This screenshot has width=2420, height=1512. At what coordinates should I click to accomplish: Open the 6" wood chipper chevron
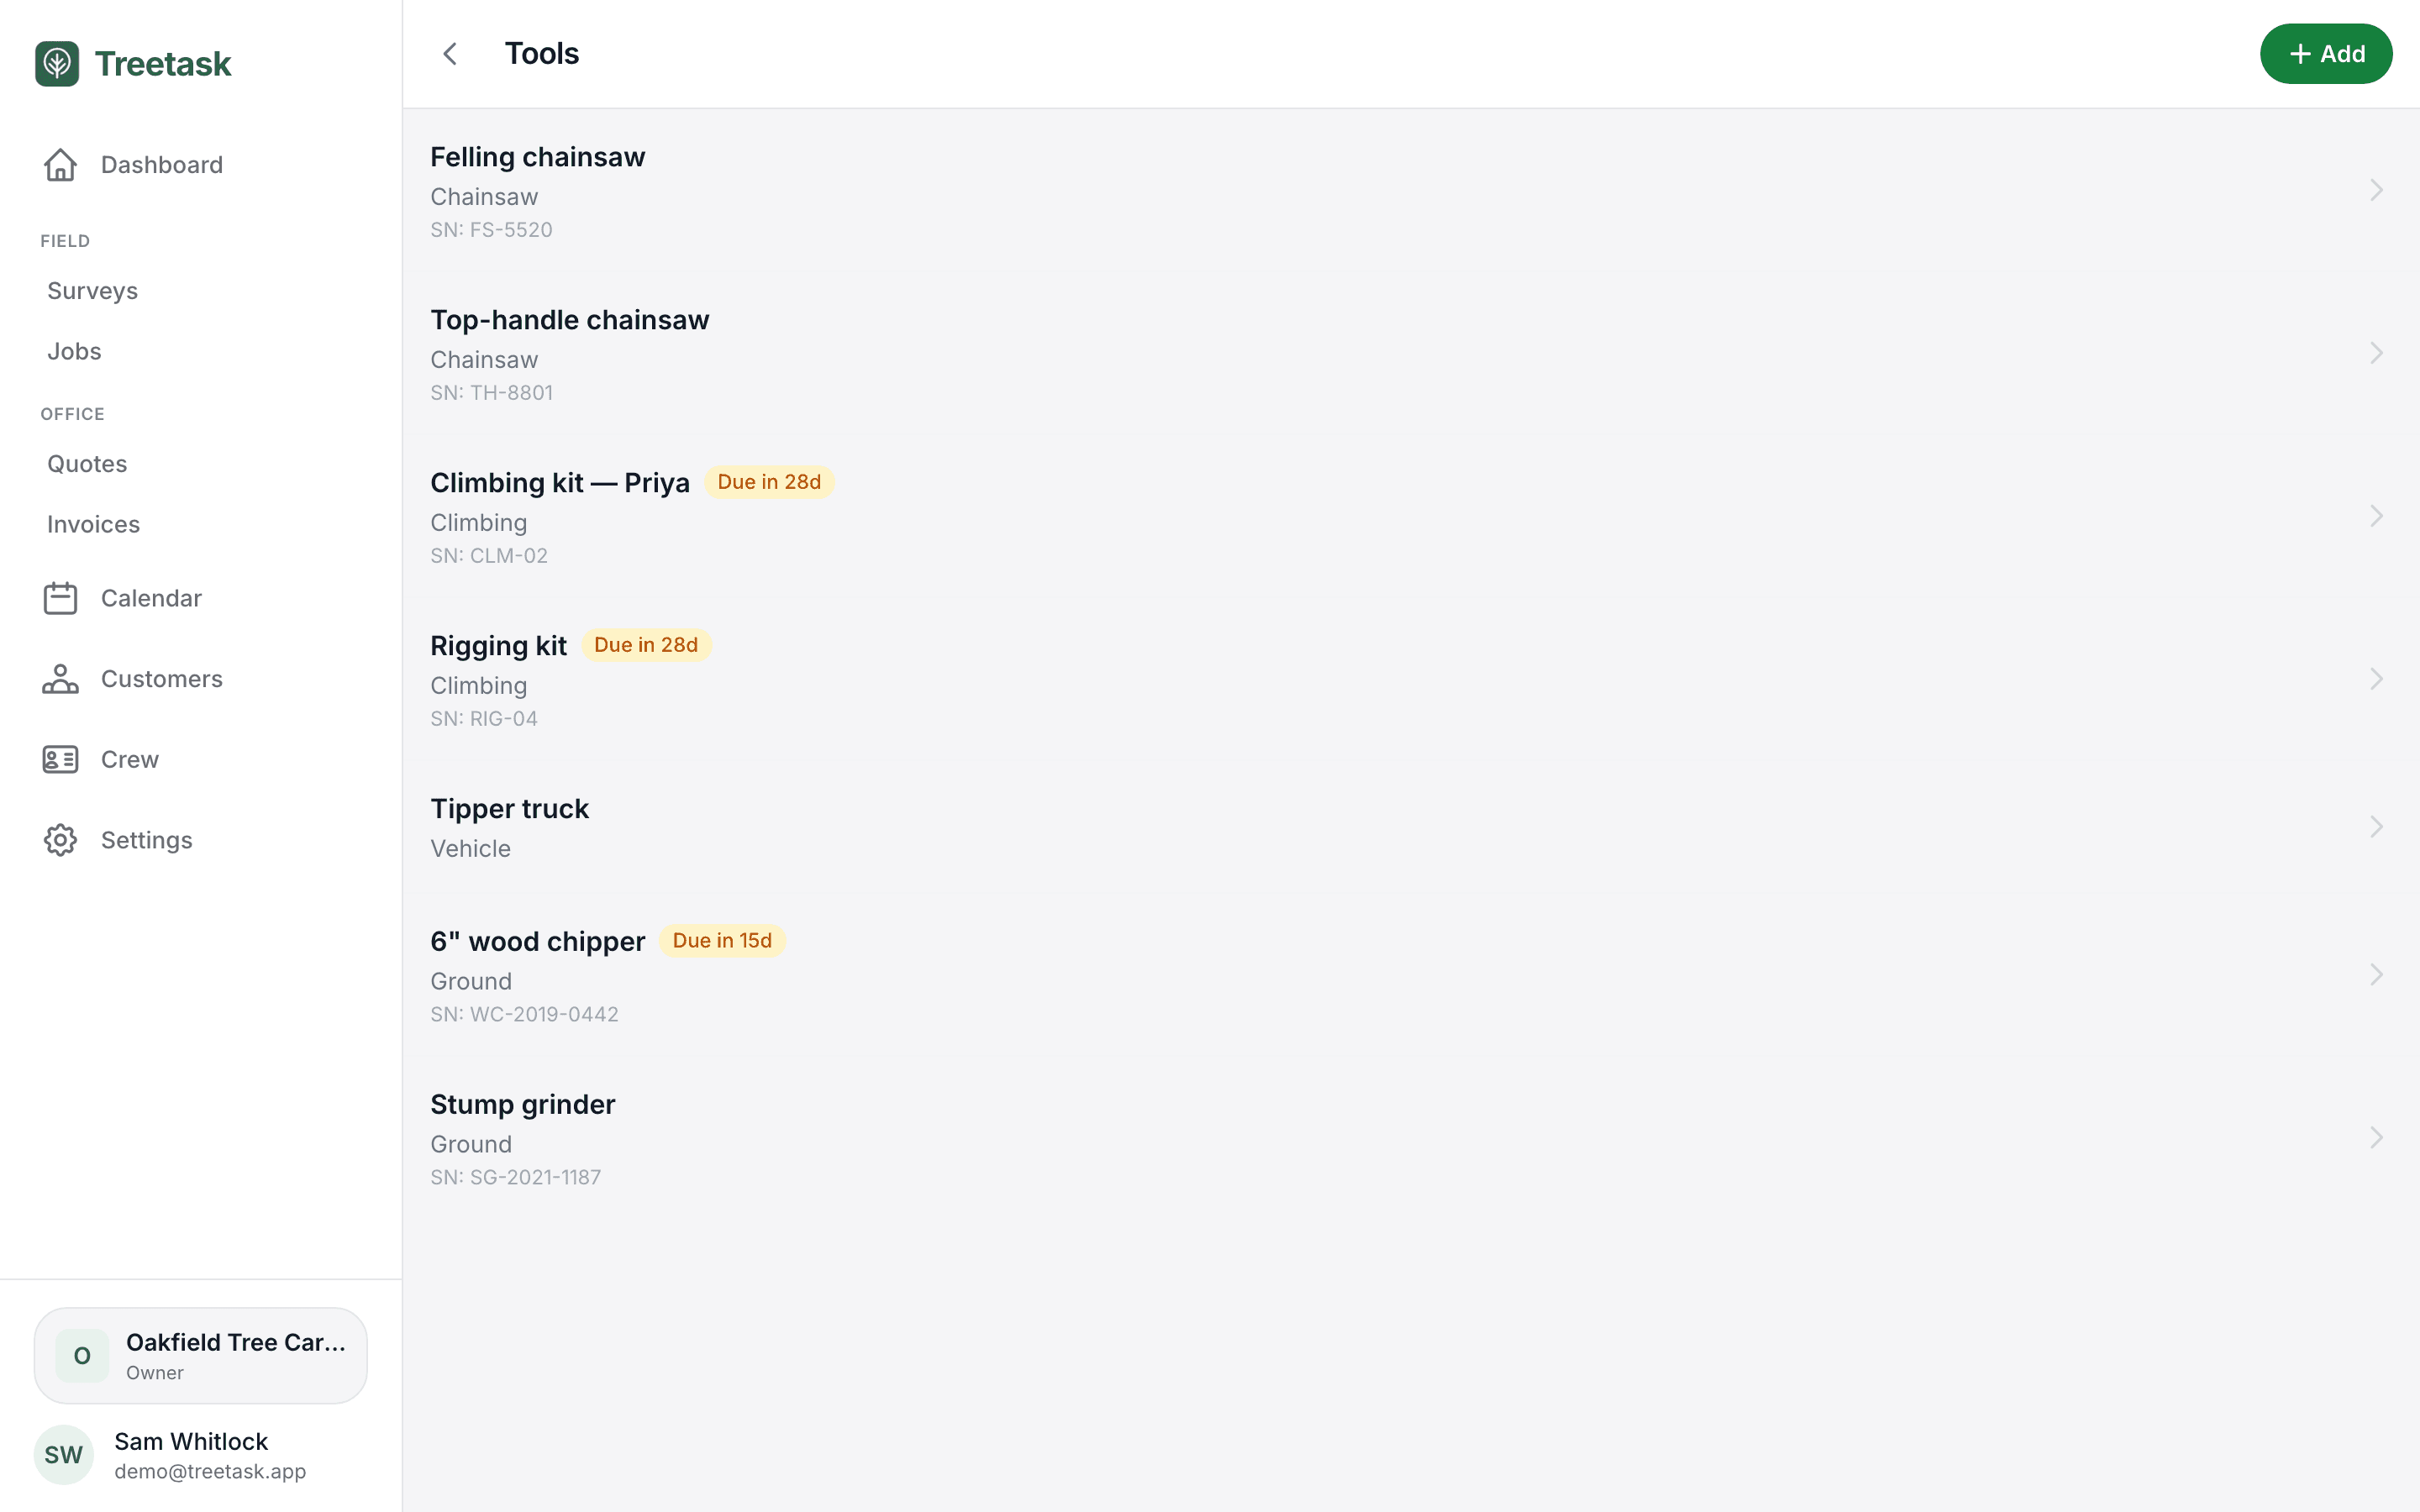[x=2376, y=975]
